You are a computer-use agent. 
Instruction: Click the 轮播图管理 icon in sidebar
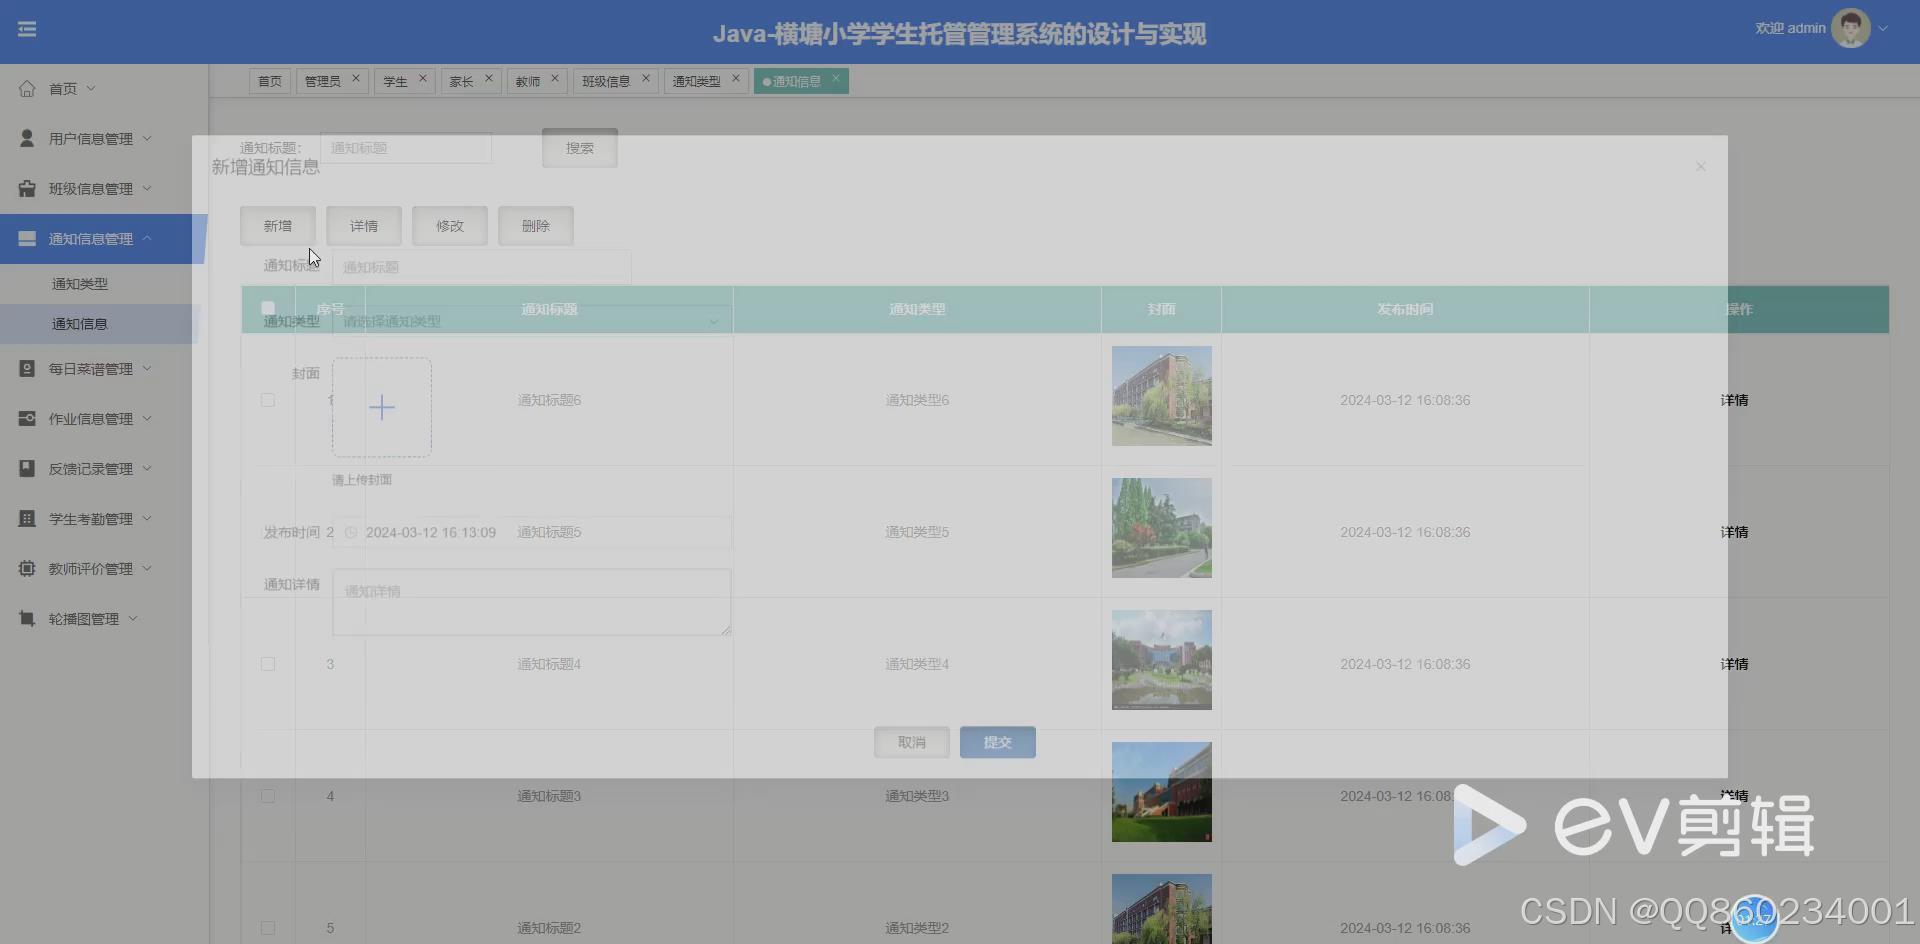pos(27,619)
